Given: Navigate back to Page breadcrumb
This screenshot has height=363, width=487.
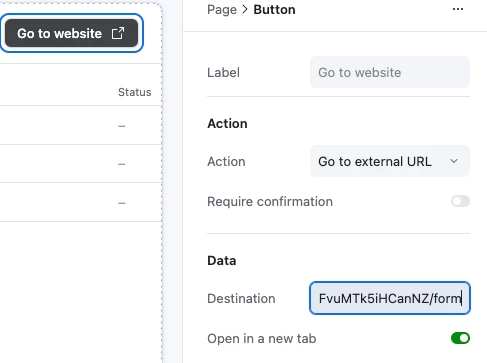Looking at the screenshot, I should [x=222, y=10].
